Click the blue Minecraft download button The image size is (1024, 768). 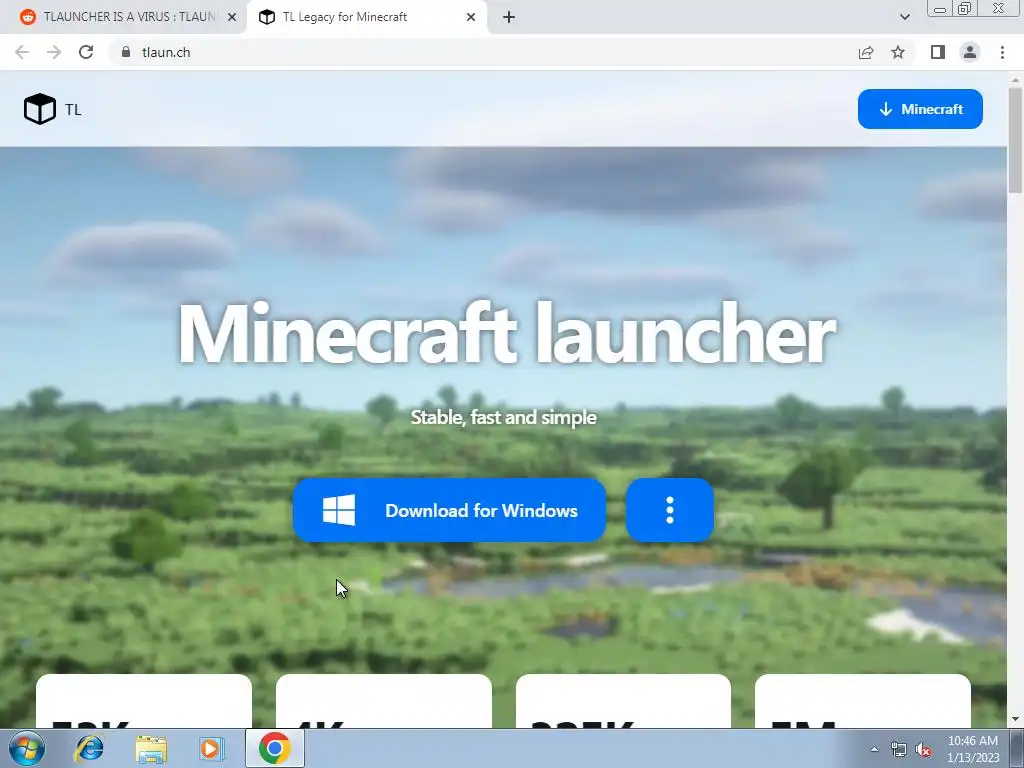coord(920,109)
